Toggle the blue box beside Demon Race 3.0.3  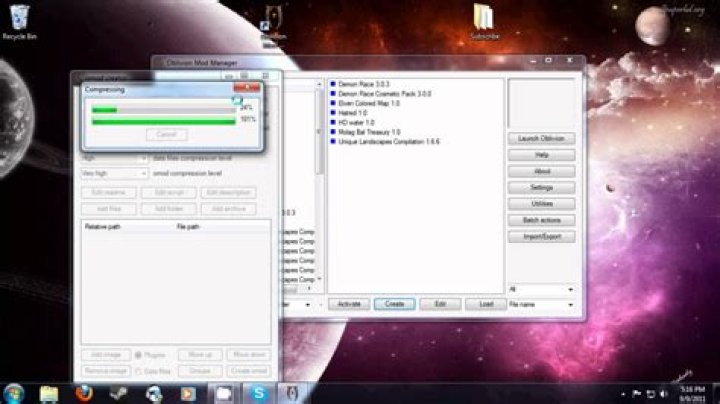pos(332,83)
